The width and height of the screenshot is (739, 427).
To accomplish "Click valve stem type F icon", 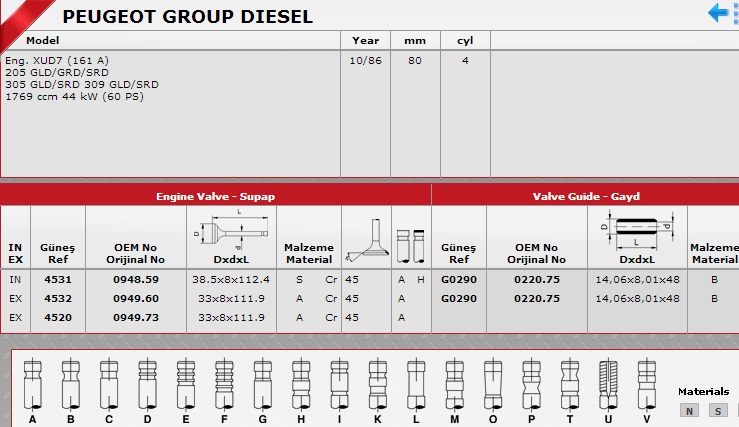I will point(222,385).
